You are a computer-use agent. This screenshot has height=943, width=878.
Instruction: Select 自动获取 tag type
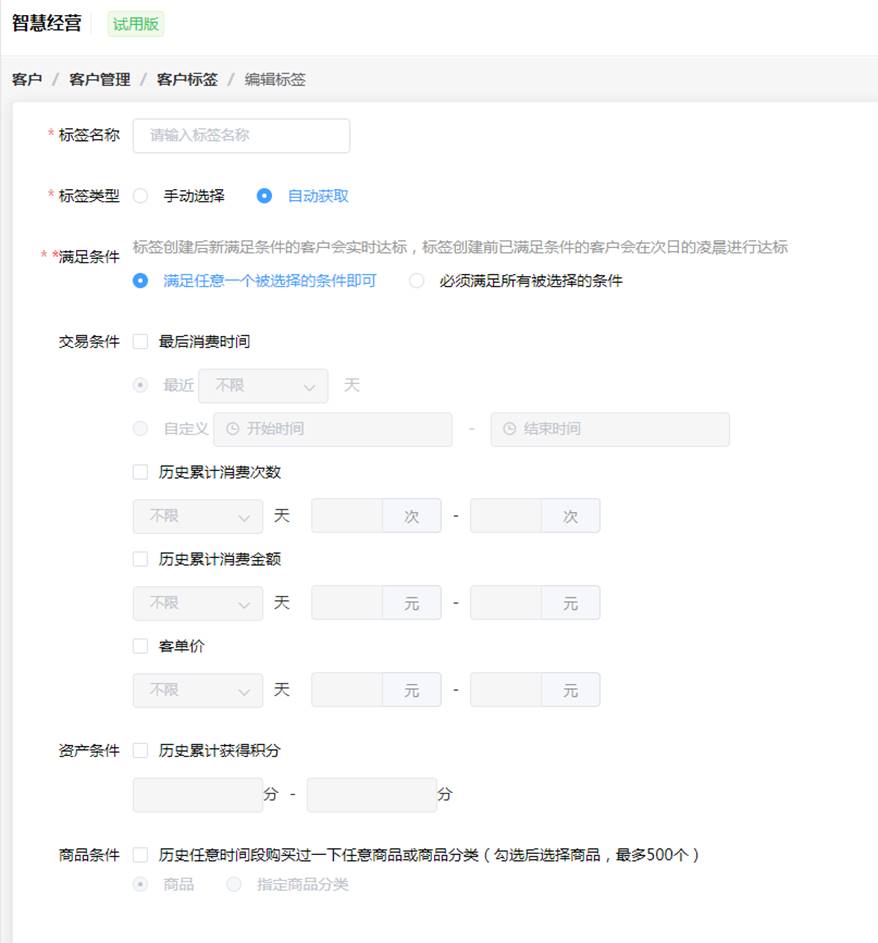click(x=264, y=196)
